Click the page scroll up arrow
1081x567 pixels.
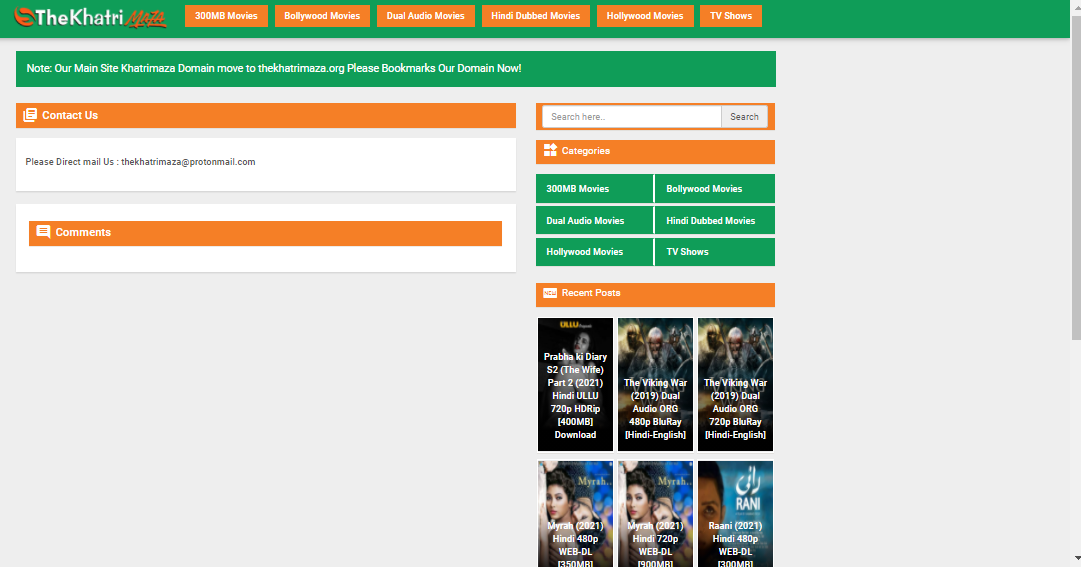pyautogui.click(x=1075, y=6)
